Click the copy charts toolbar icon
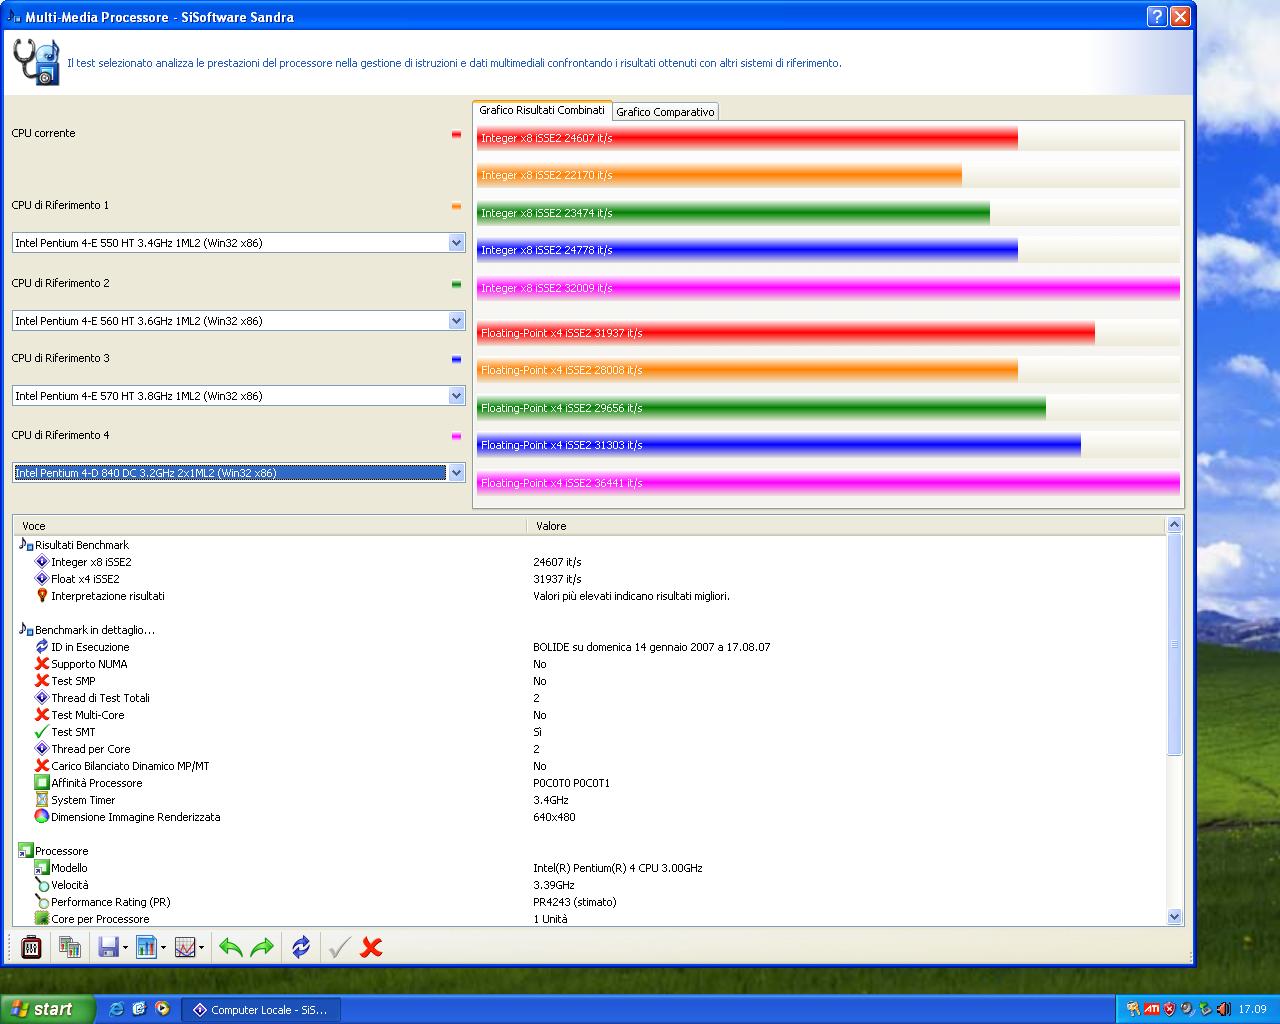This screenshot has width=1280, height=1024. 69,946
